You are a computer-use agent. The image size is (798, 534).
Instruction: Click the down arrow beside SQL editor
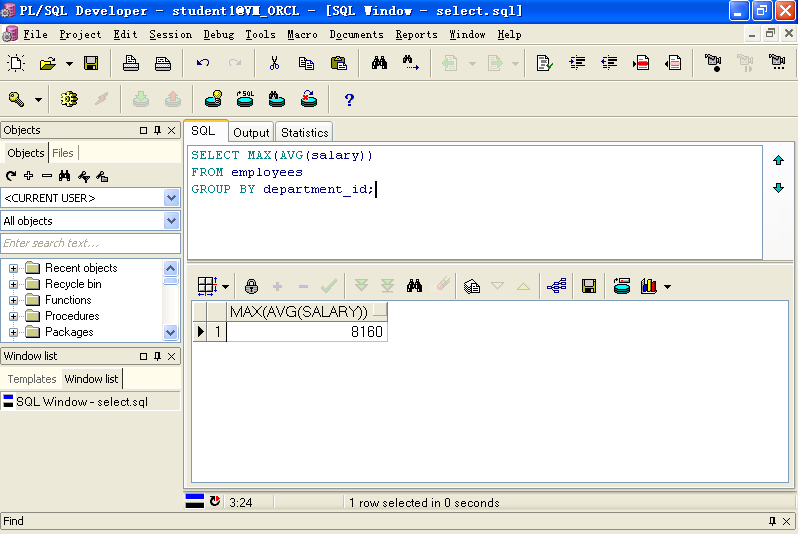tap(778, 188)
